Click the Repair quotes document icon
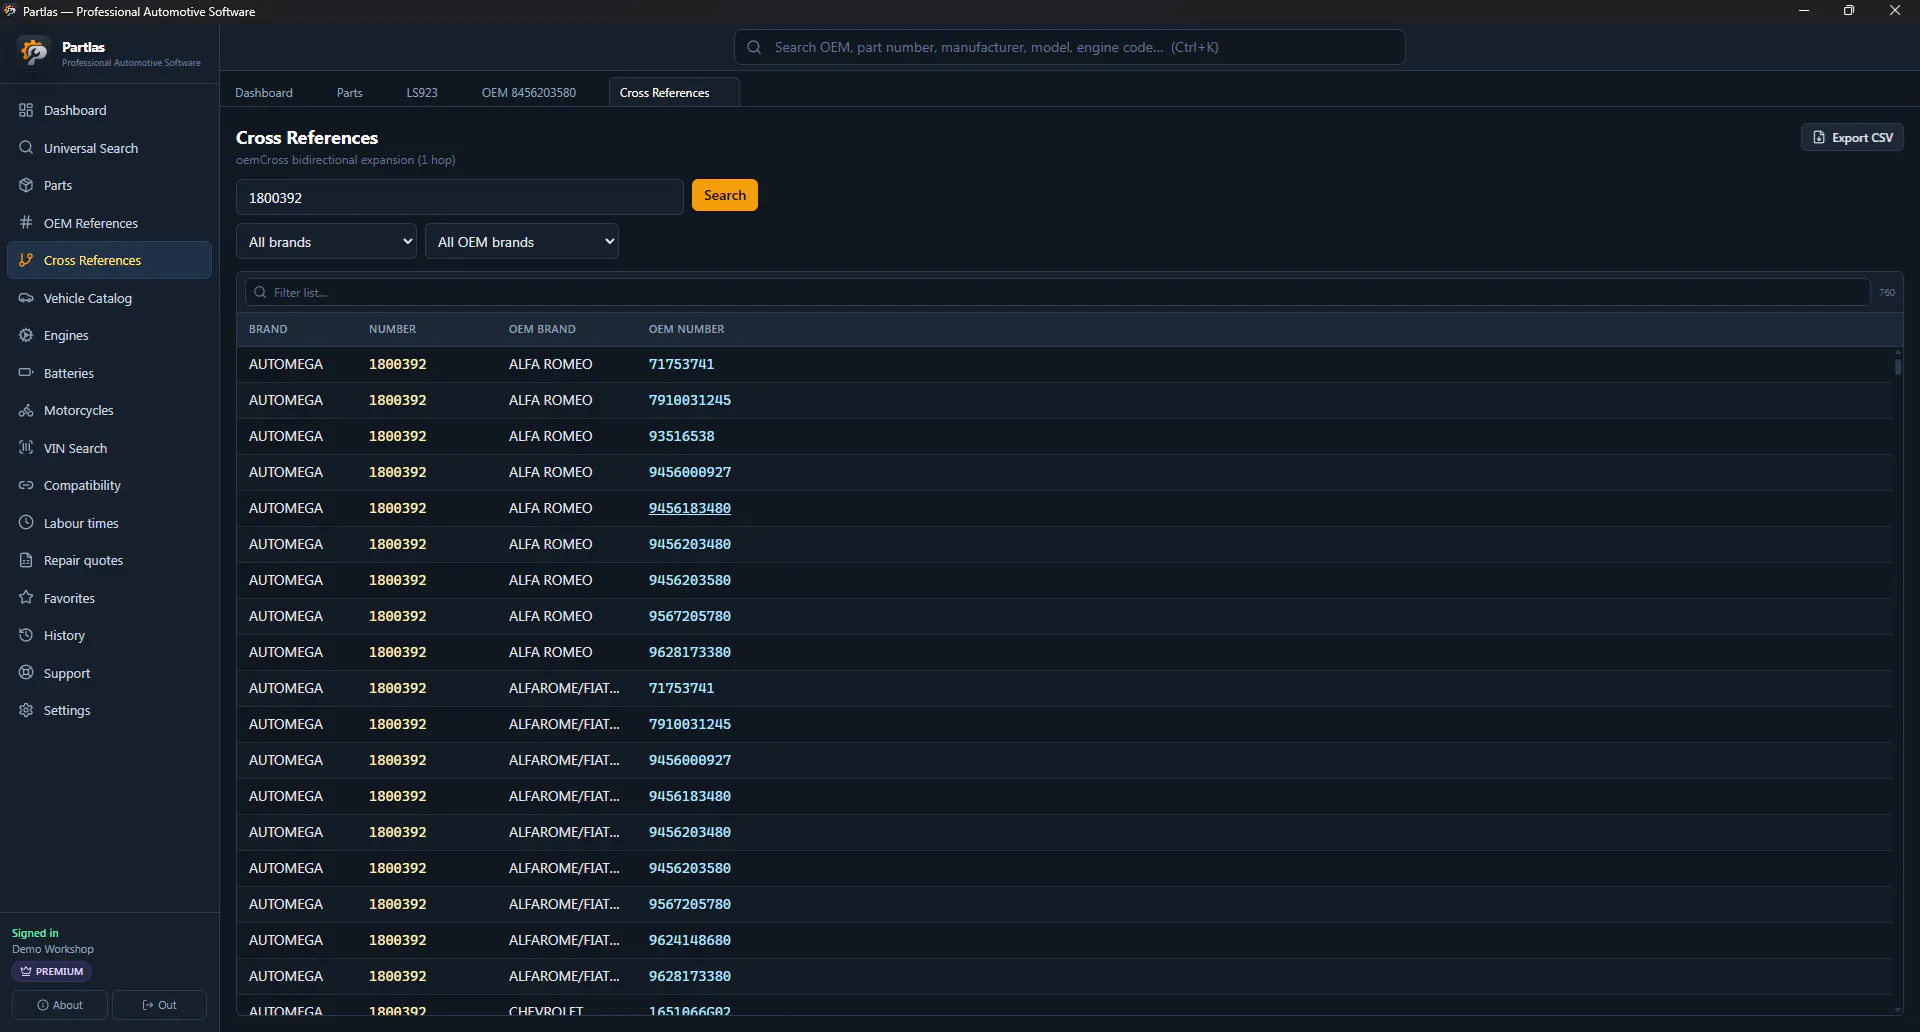 click(26, 560)
